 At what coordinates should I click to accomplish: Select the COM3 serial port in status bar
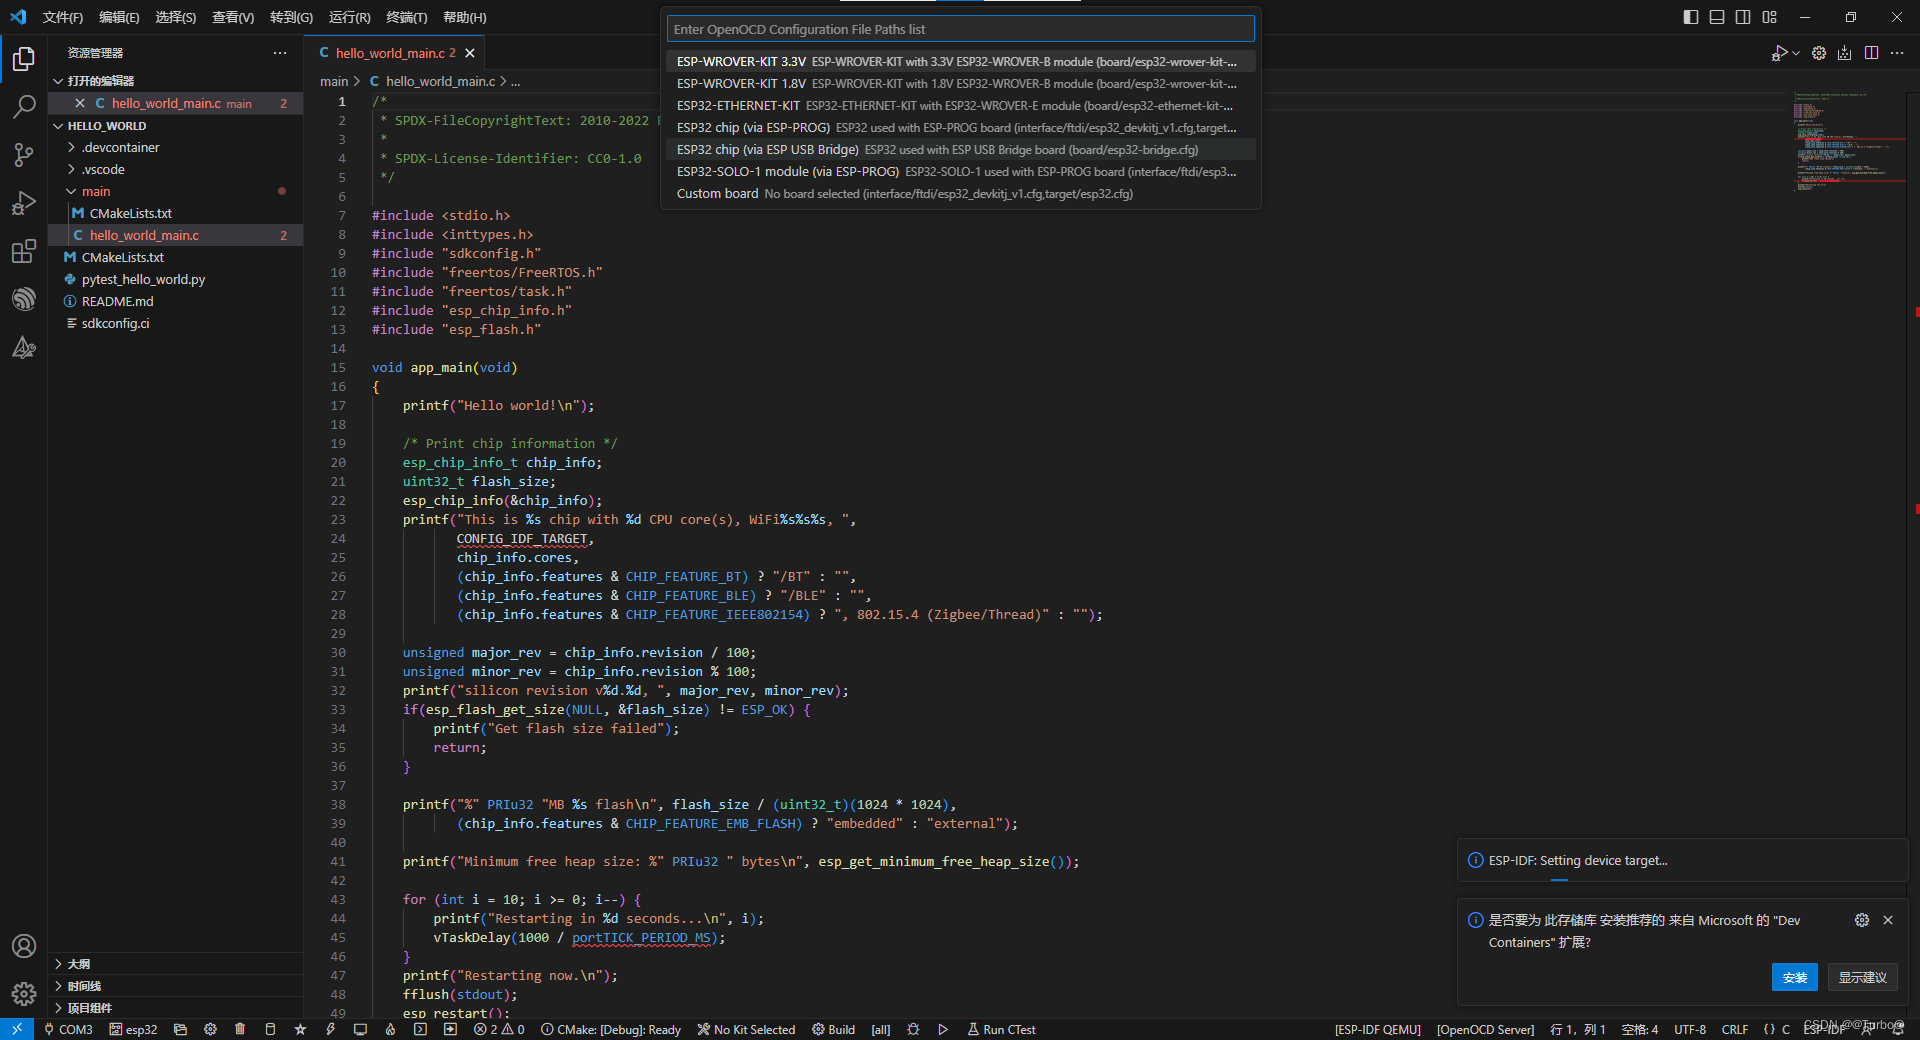(x=68, y=1029)
